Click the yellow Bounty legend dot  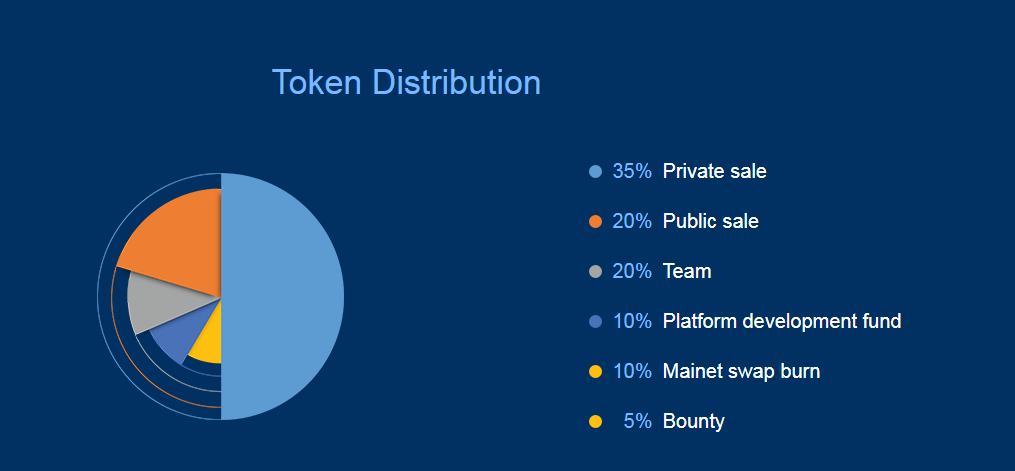point(596,421)
